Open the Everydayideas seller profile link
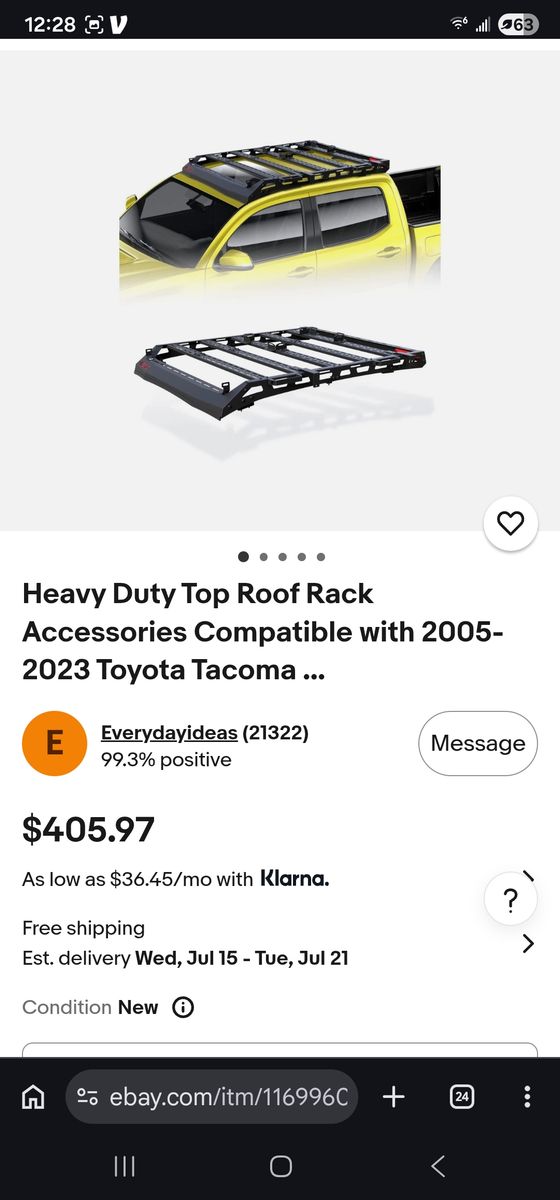Image resolution: width=560 pixels, height=1200 pixels. pos(169,733)
